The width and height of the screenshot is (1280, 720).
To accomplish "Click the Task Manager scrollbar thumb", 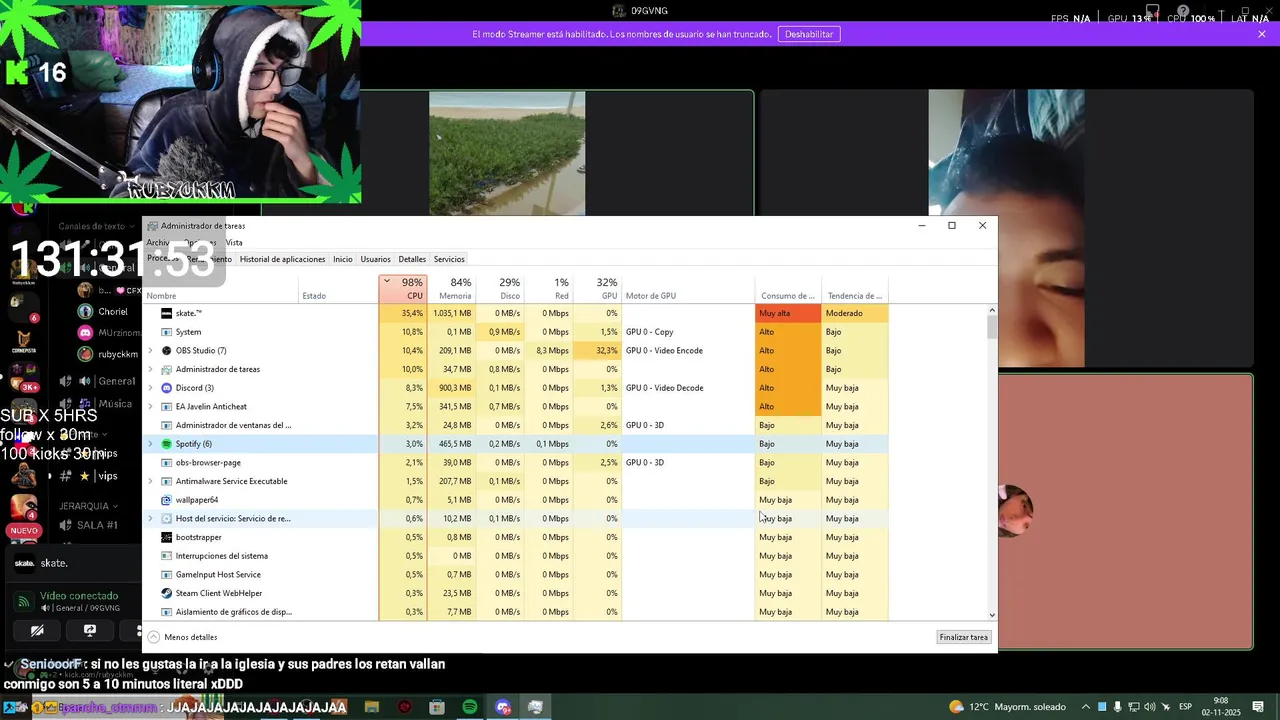I will coord(992,327).
